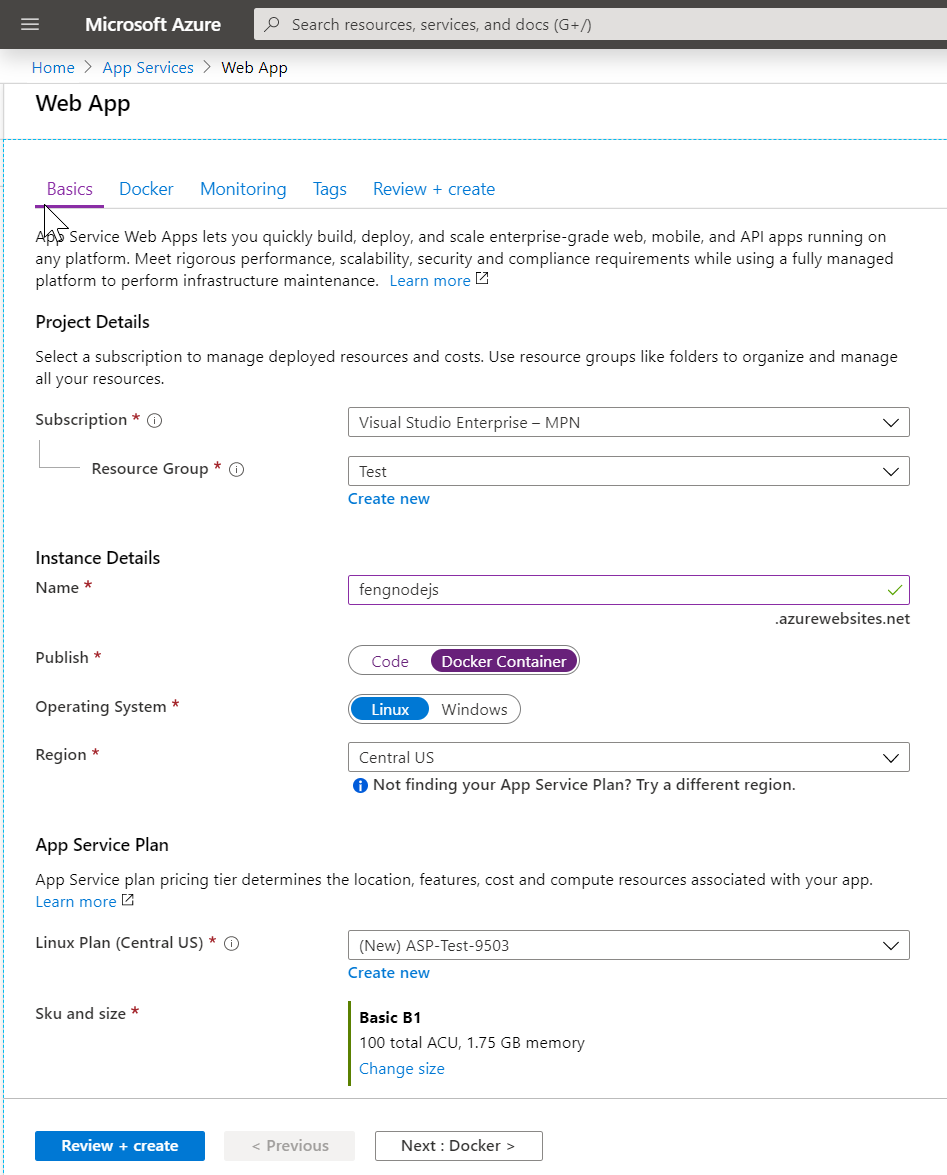The width and height of the screenshot is (947, 1175).
Task: Switch to the Basics tab
Action: coord(70,190)
